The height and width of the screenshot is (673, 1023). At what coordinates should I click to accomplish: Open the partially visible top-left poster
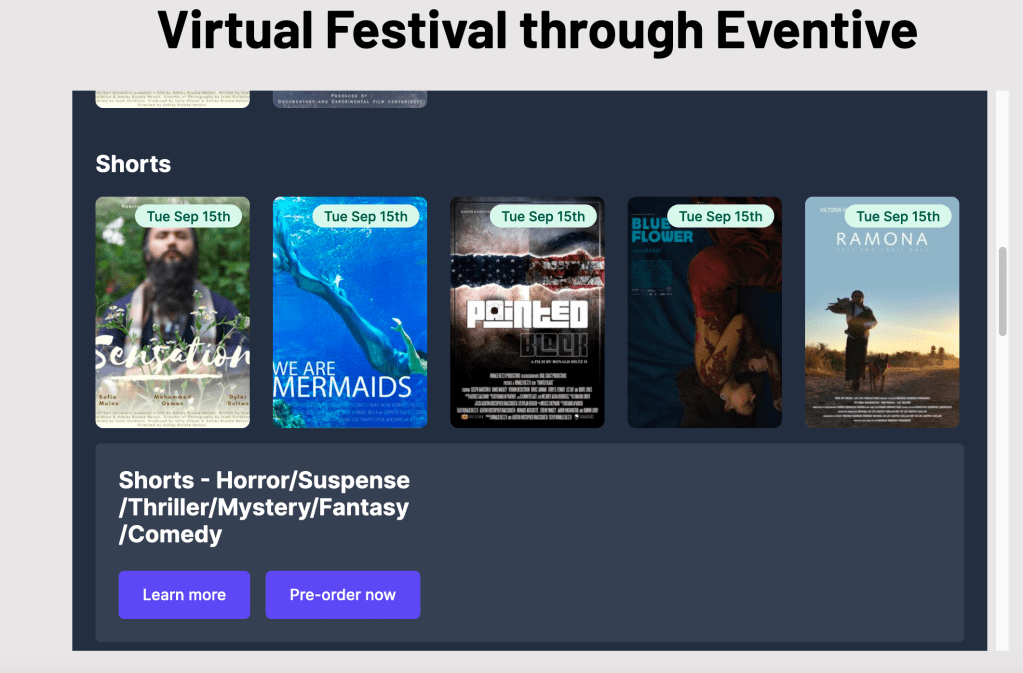pyautogui.click(x=172, y=99)
